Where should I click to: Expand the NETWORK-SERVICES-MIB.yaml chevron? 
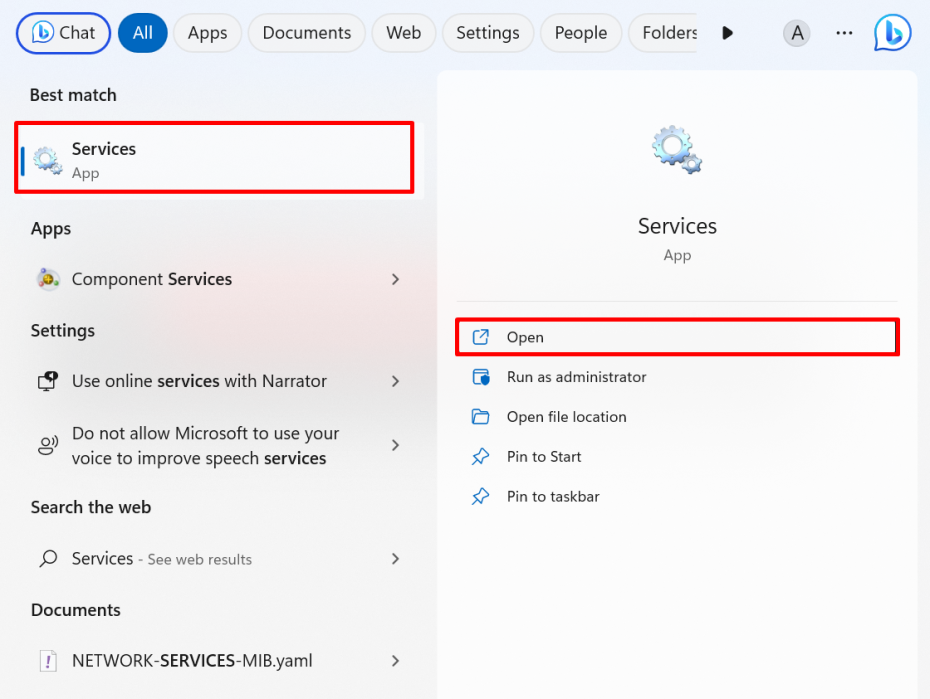pos(396,661)
